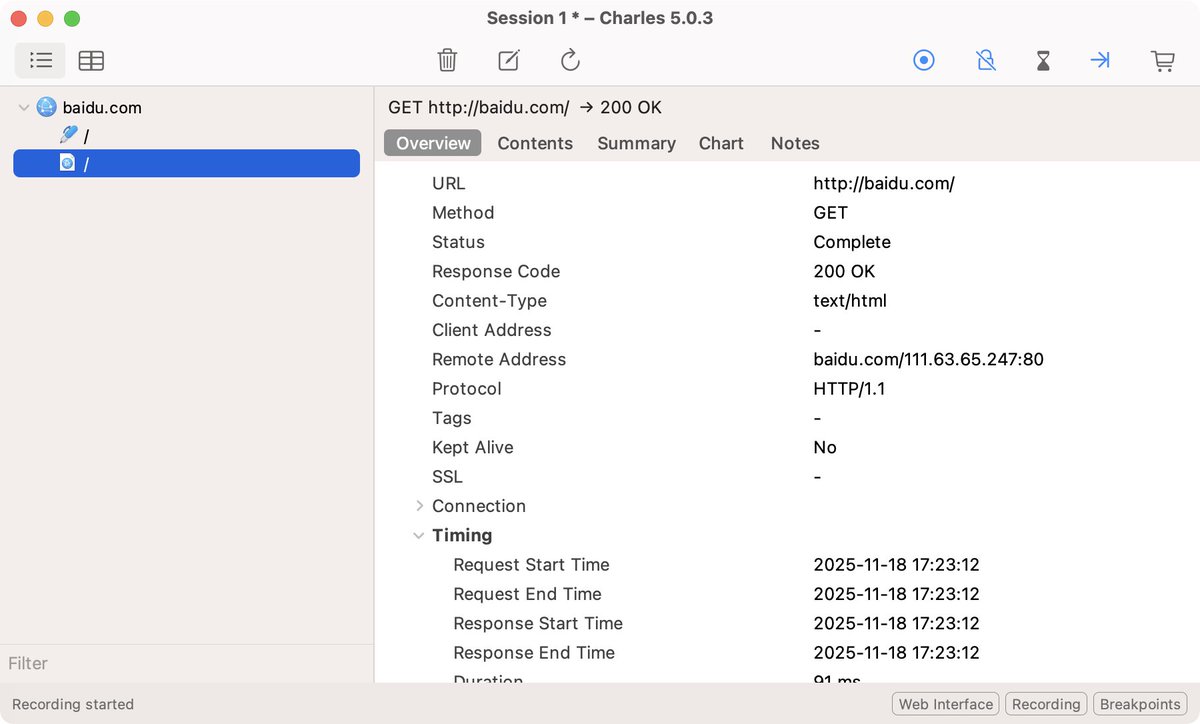The width and height of the screenshot is (1200, 724).
Task: Toggle breakpoints arrow icon
Action: (1100, 61)
